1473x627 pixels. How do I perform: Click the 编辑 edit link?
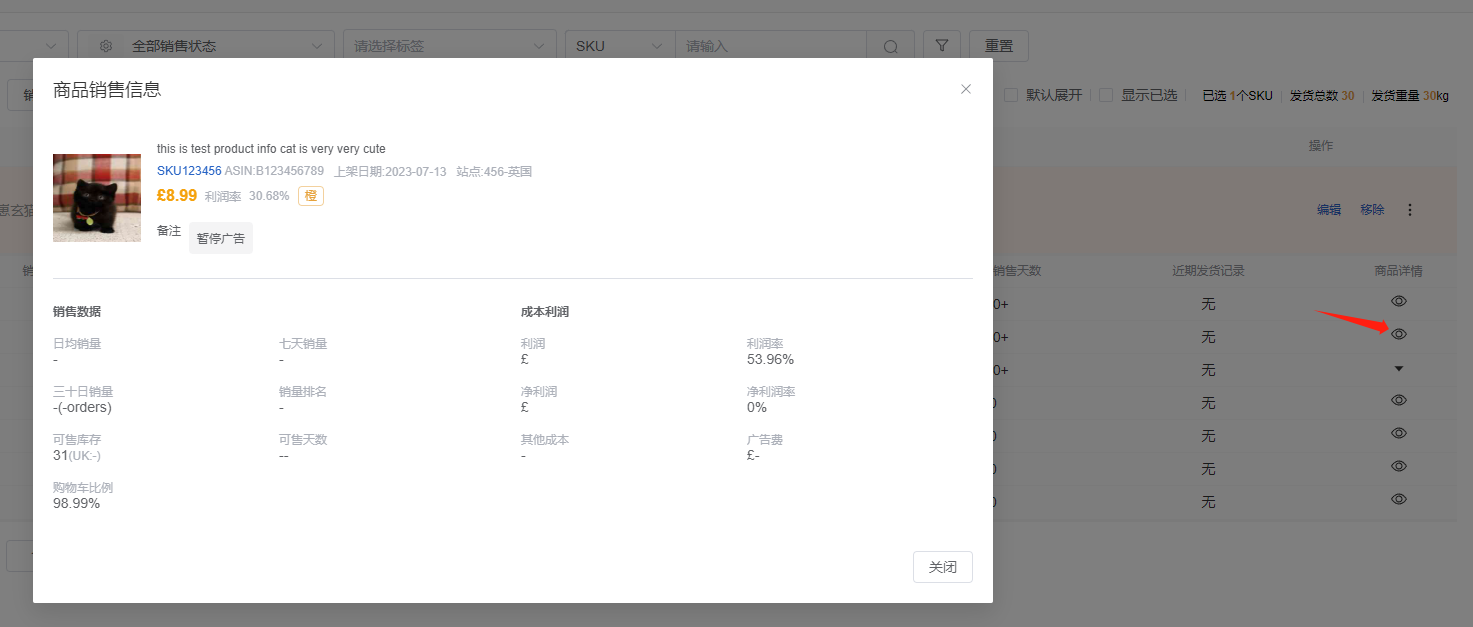1328,210
